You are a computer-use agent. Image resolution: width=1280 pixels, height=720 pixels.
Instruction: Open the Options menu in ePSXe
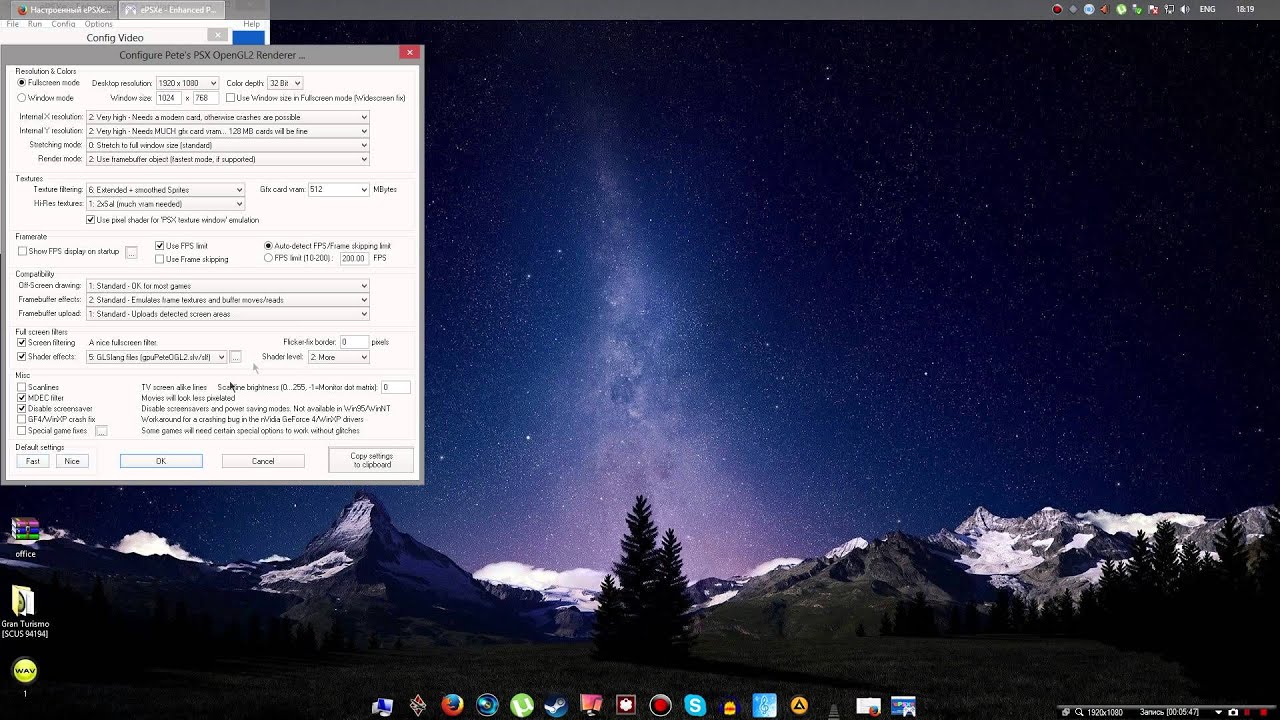[x=98, y=24]
